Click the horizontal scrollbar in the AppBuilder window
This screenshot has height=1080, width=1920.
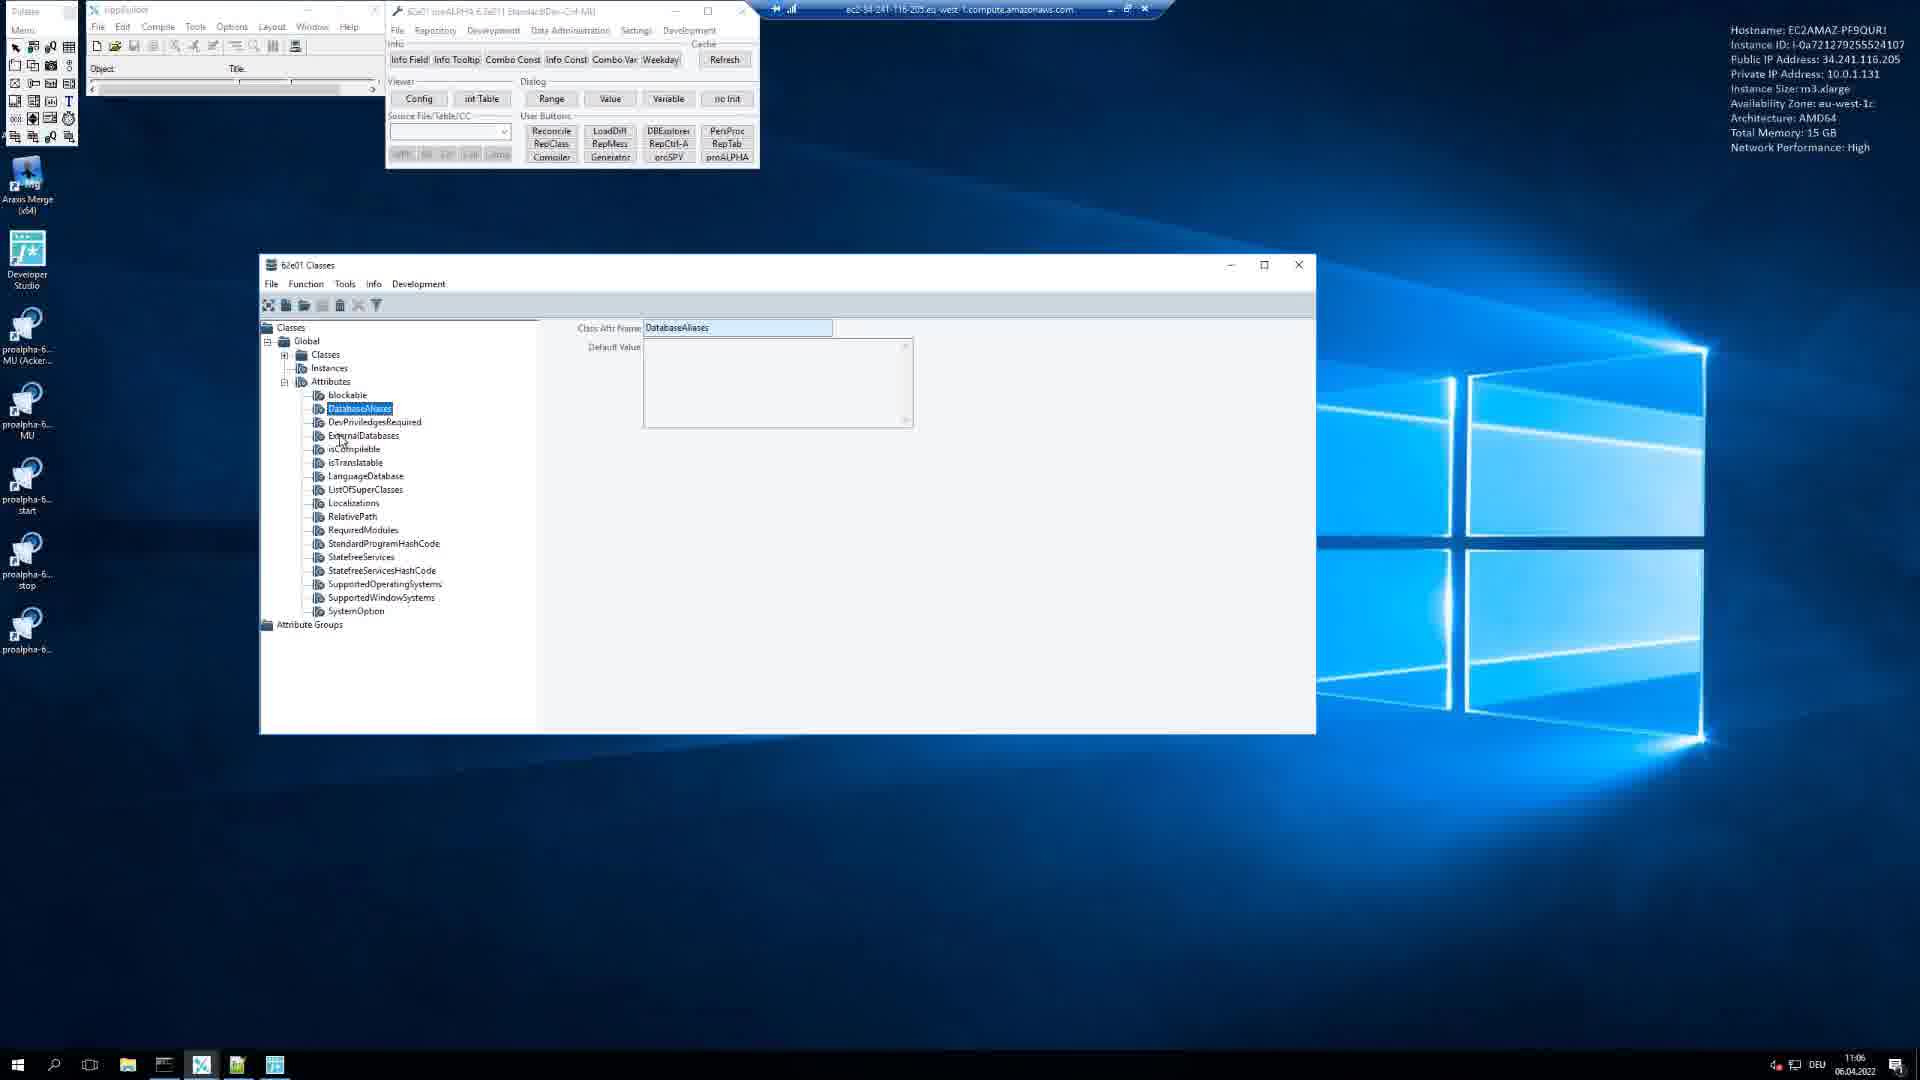[x=232, y=90]
